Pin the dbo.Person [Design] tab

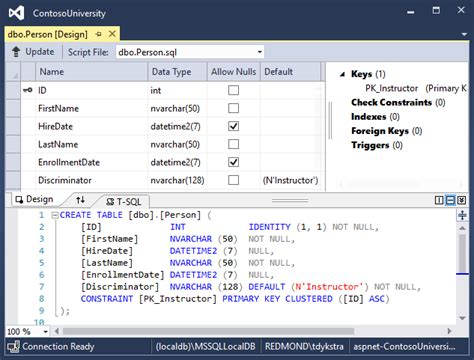[x=98, y=34]
